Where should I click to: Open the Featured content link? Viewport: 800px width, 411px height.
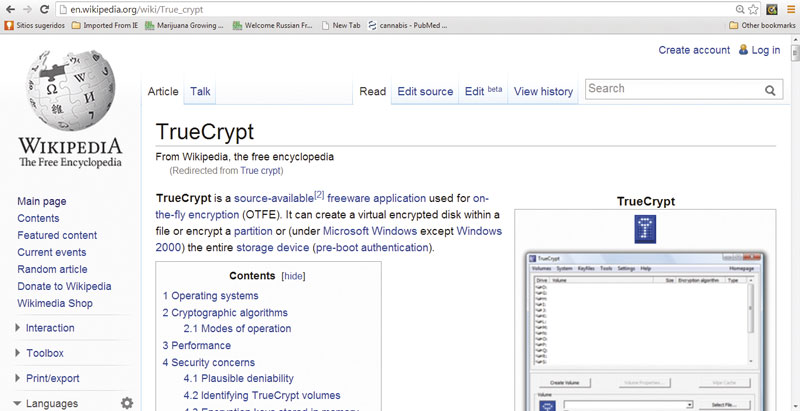(x=57, y=235)
